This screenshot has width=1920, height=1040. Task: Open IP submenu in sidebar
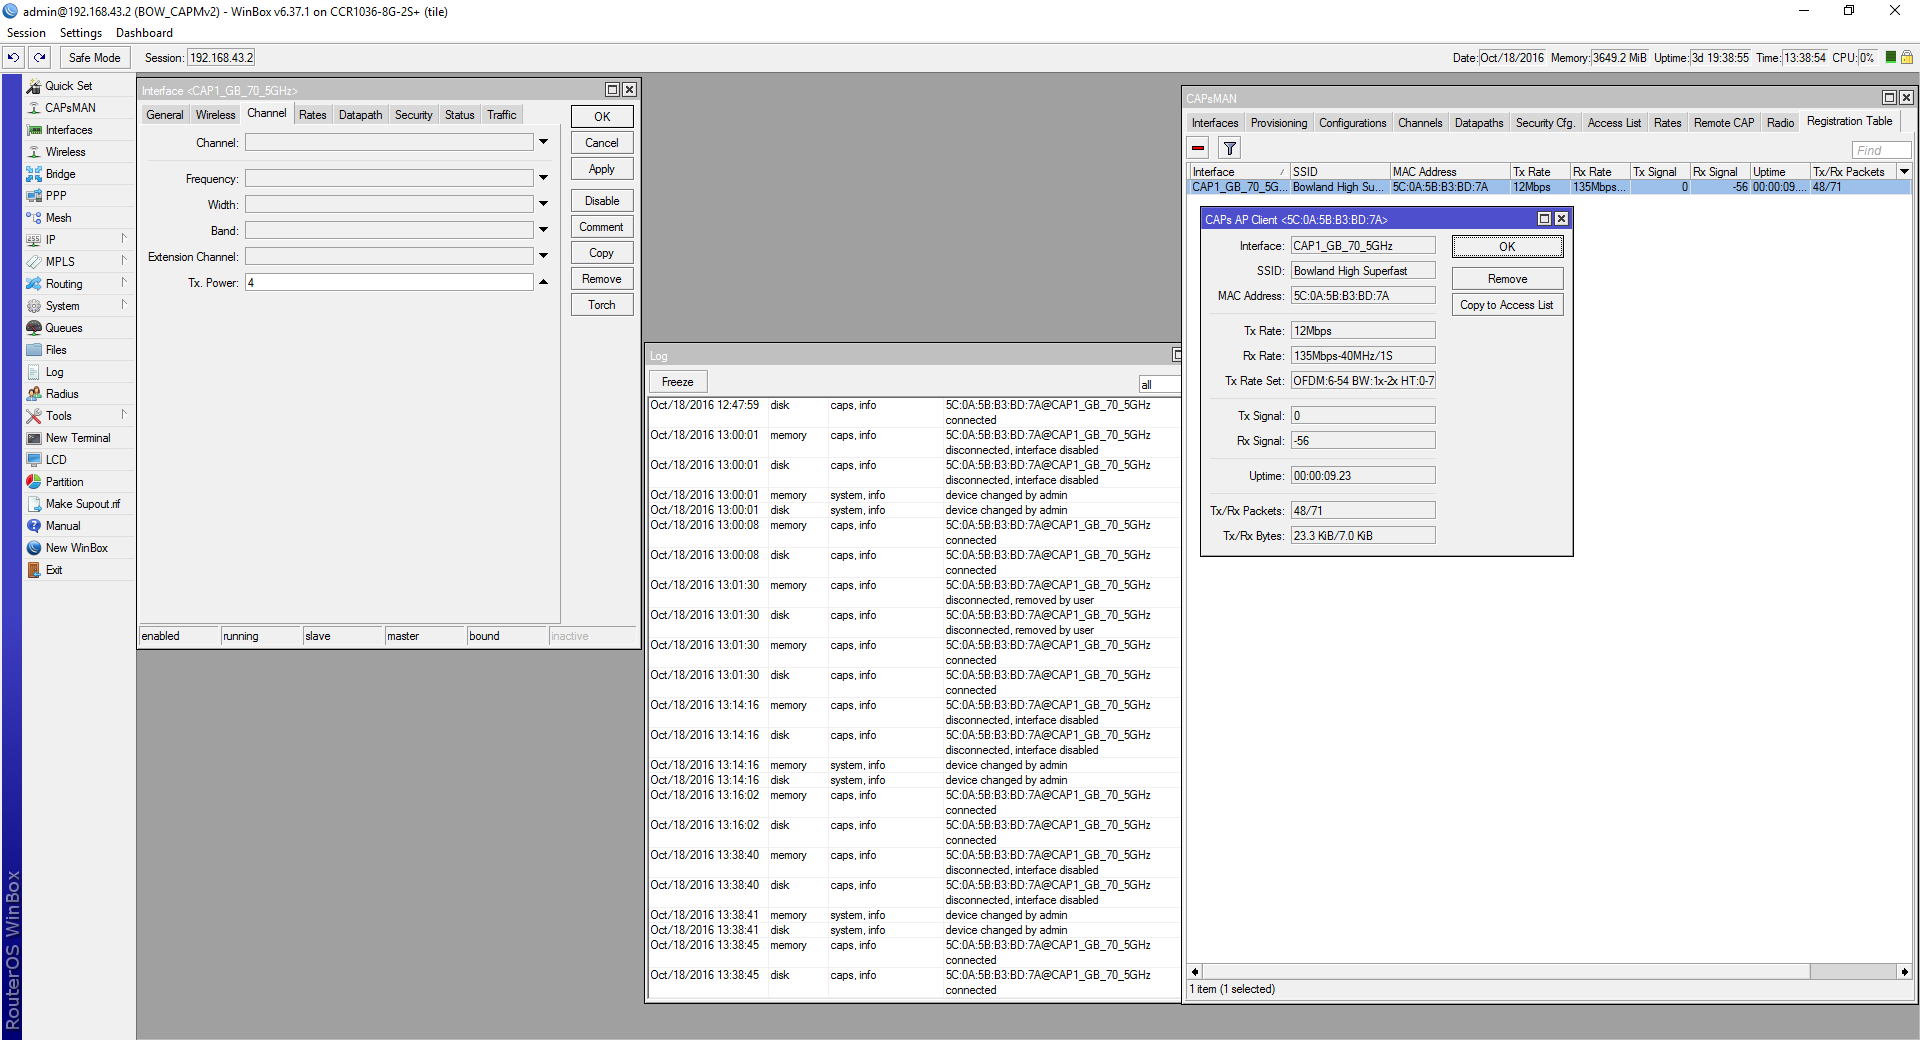point(51,240)
